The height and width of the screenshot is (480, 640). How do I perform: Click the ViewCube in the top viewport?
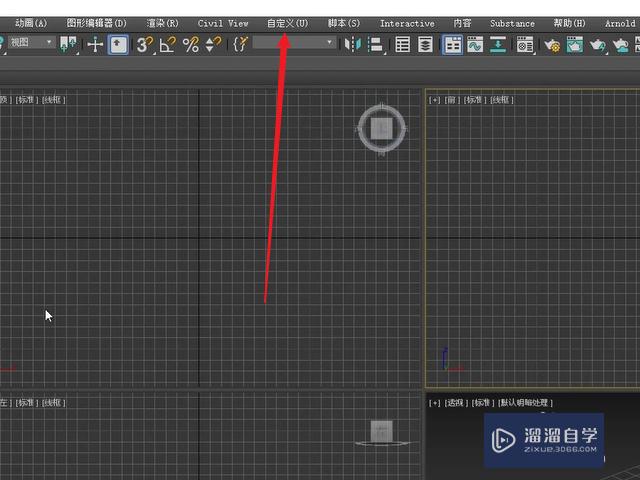tap(382, 129)
